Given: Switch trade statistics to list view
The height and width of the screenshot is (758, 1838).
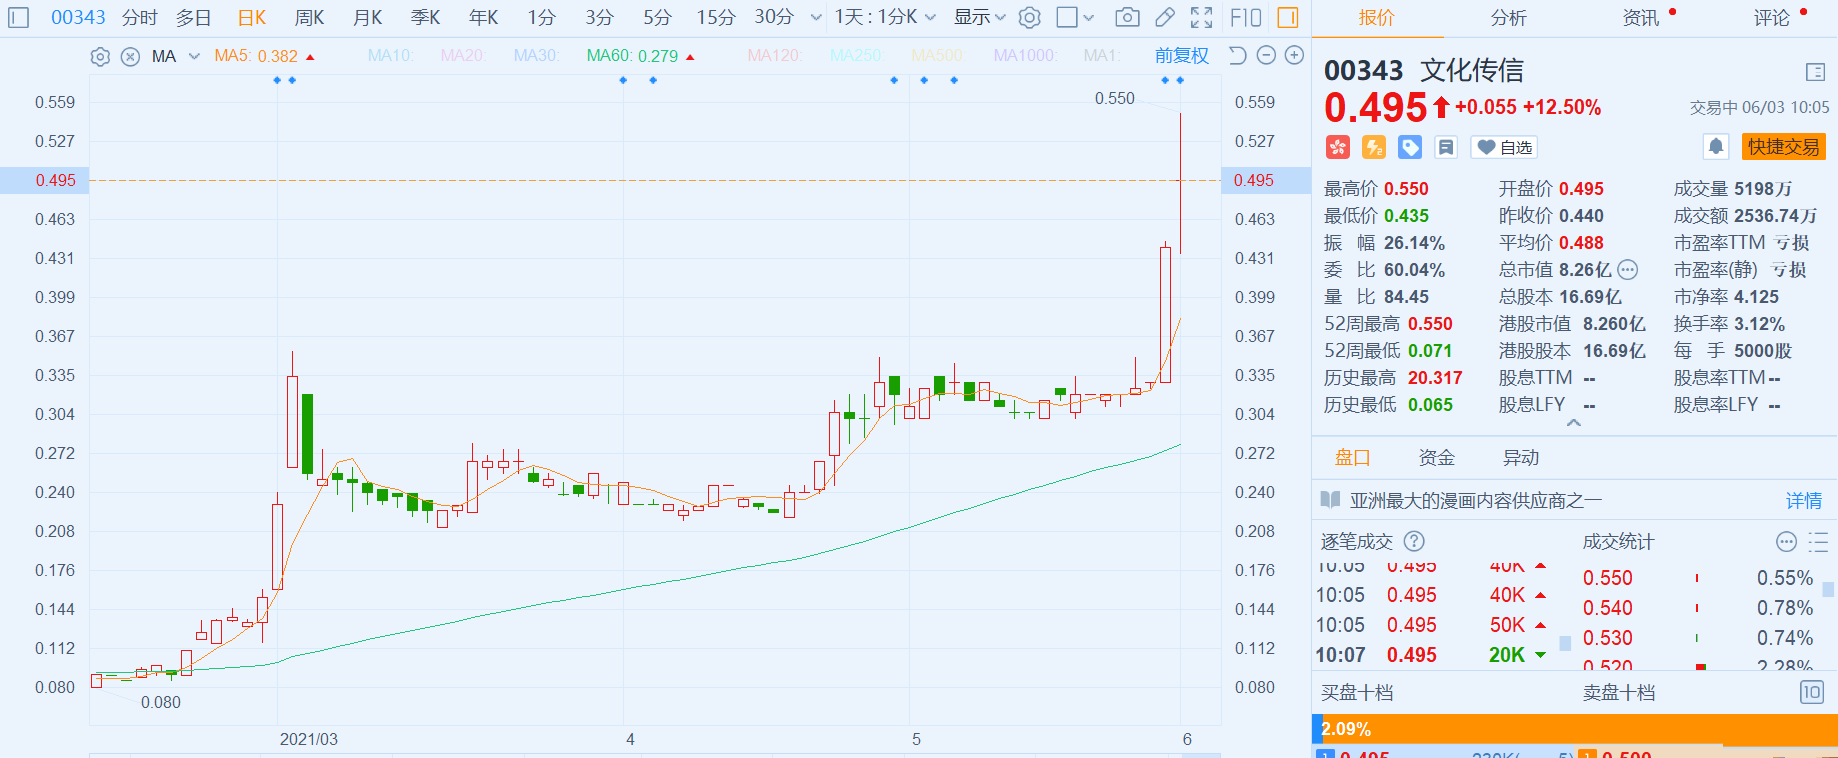Looking at the screenshot, I should click(x=1818, y=541).
